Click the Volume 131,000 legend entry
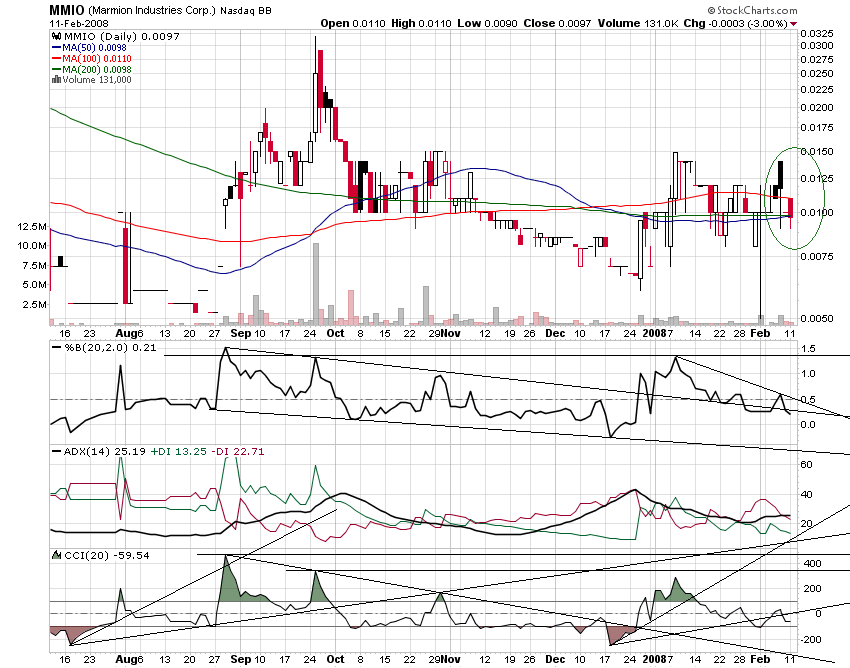Viewport: 850px width, 668px height. click(x=96, y=80)
